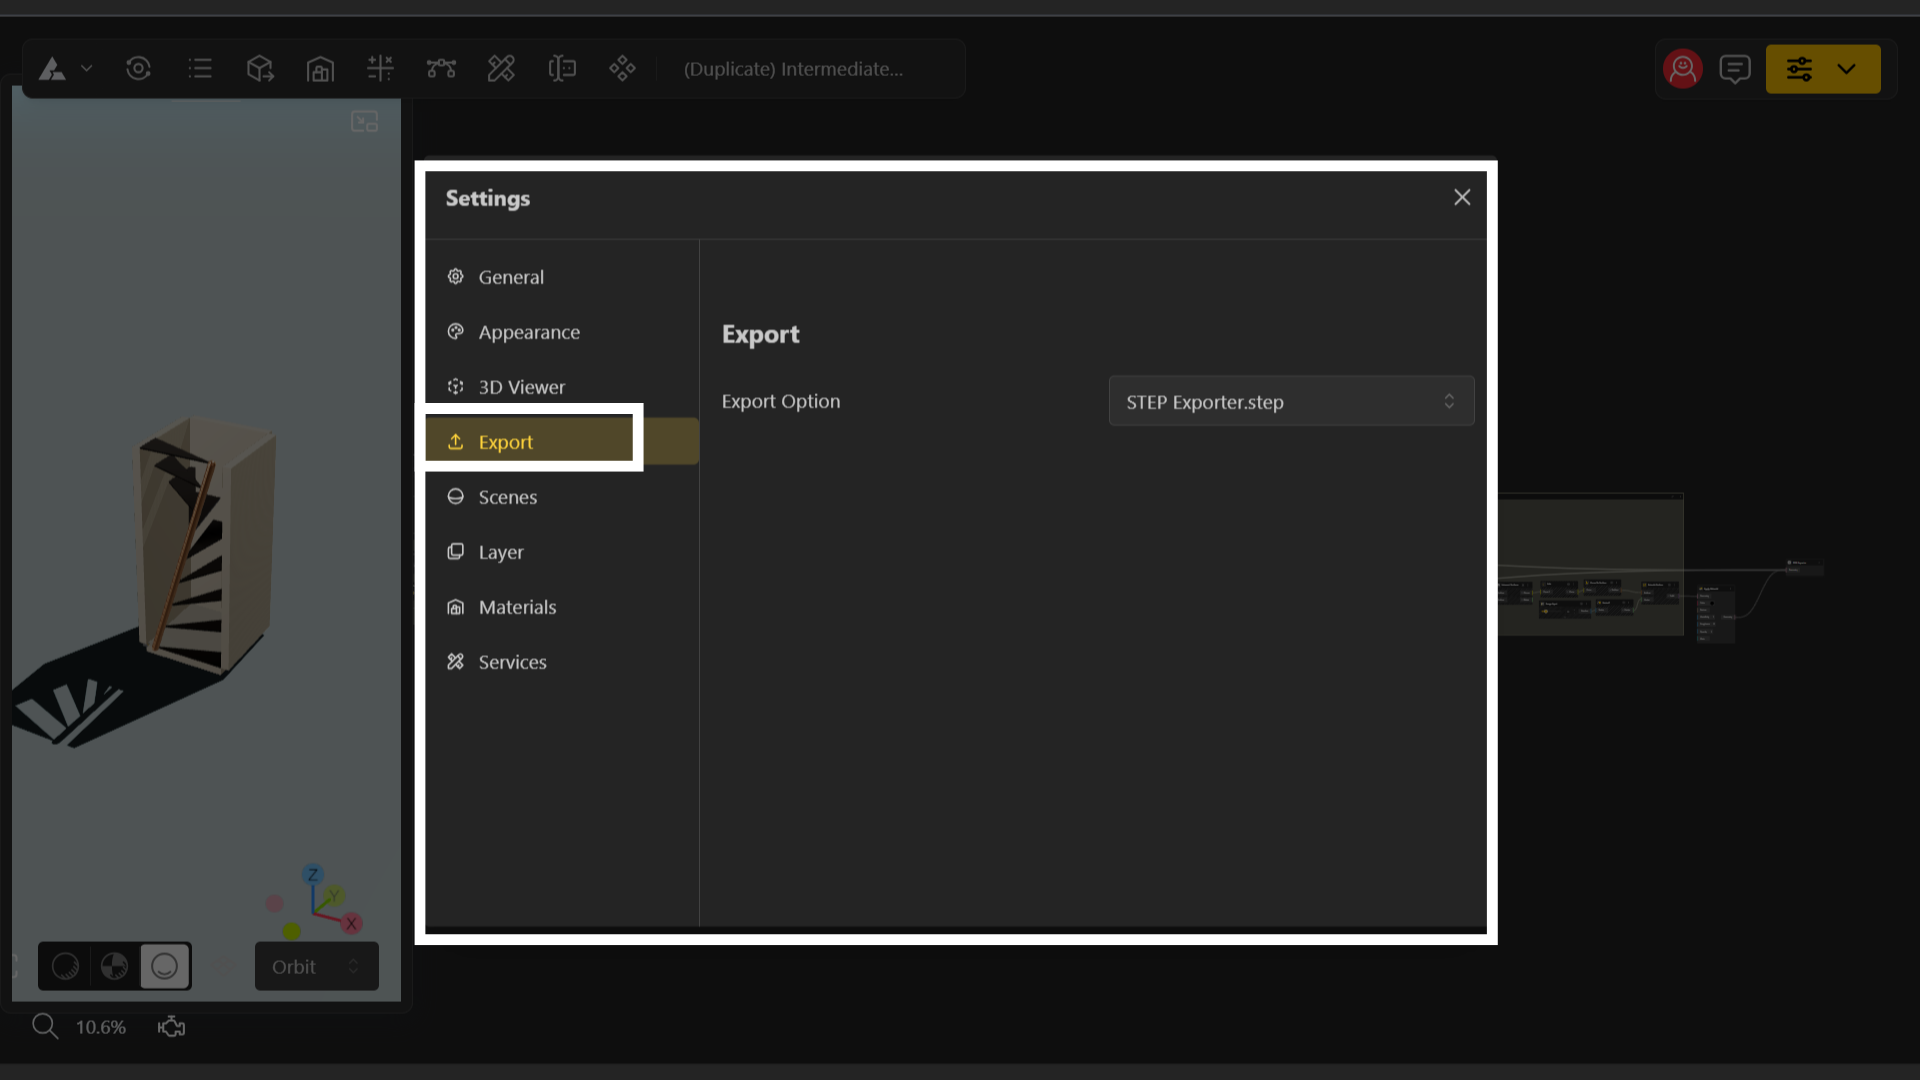1920x1080 pixels.
Task: Select the wireframe shading mode
Action: pos(66,966)
